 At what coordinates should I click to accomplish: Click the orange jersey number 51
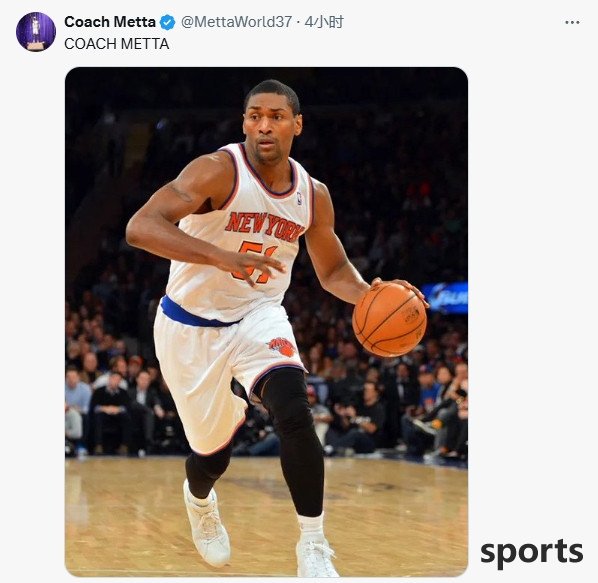coord(255,262)
